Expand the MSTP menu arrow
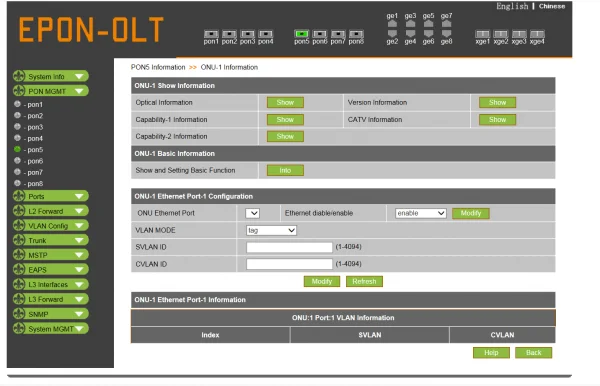 [80, 255]
